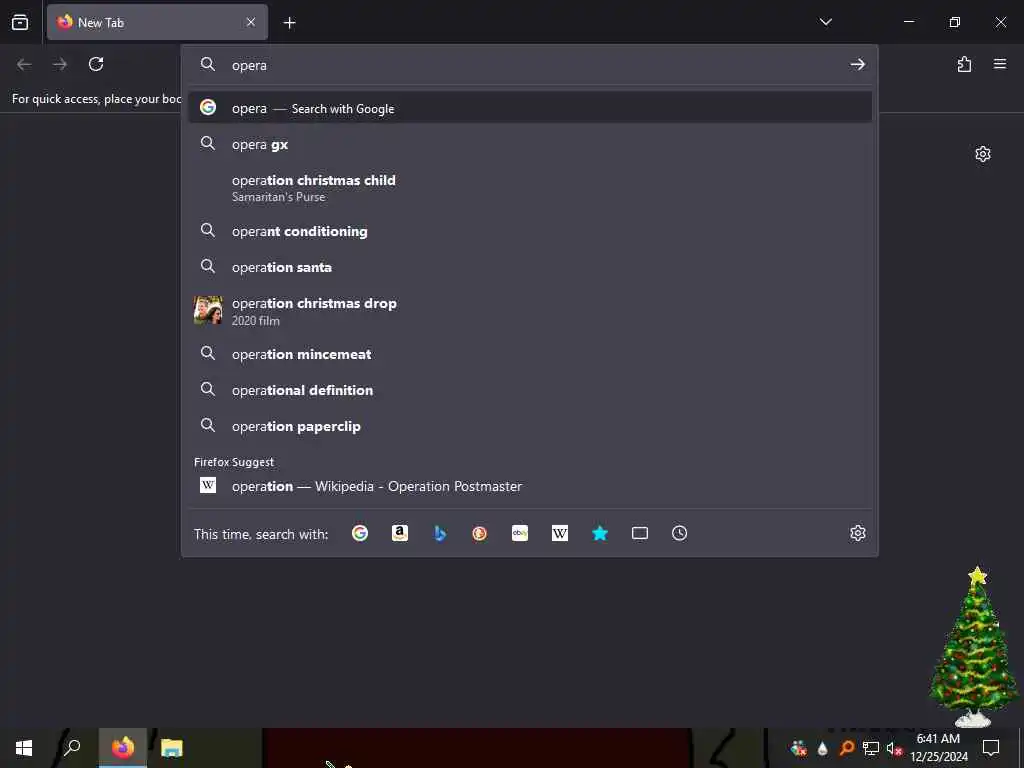Screen dimensions: 1024x768
Task: Open the Windows notification center
Action: click(x=991, y=748)
